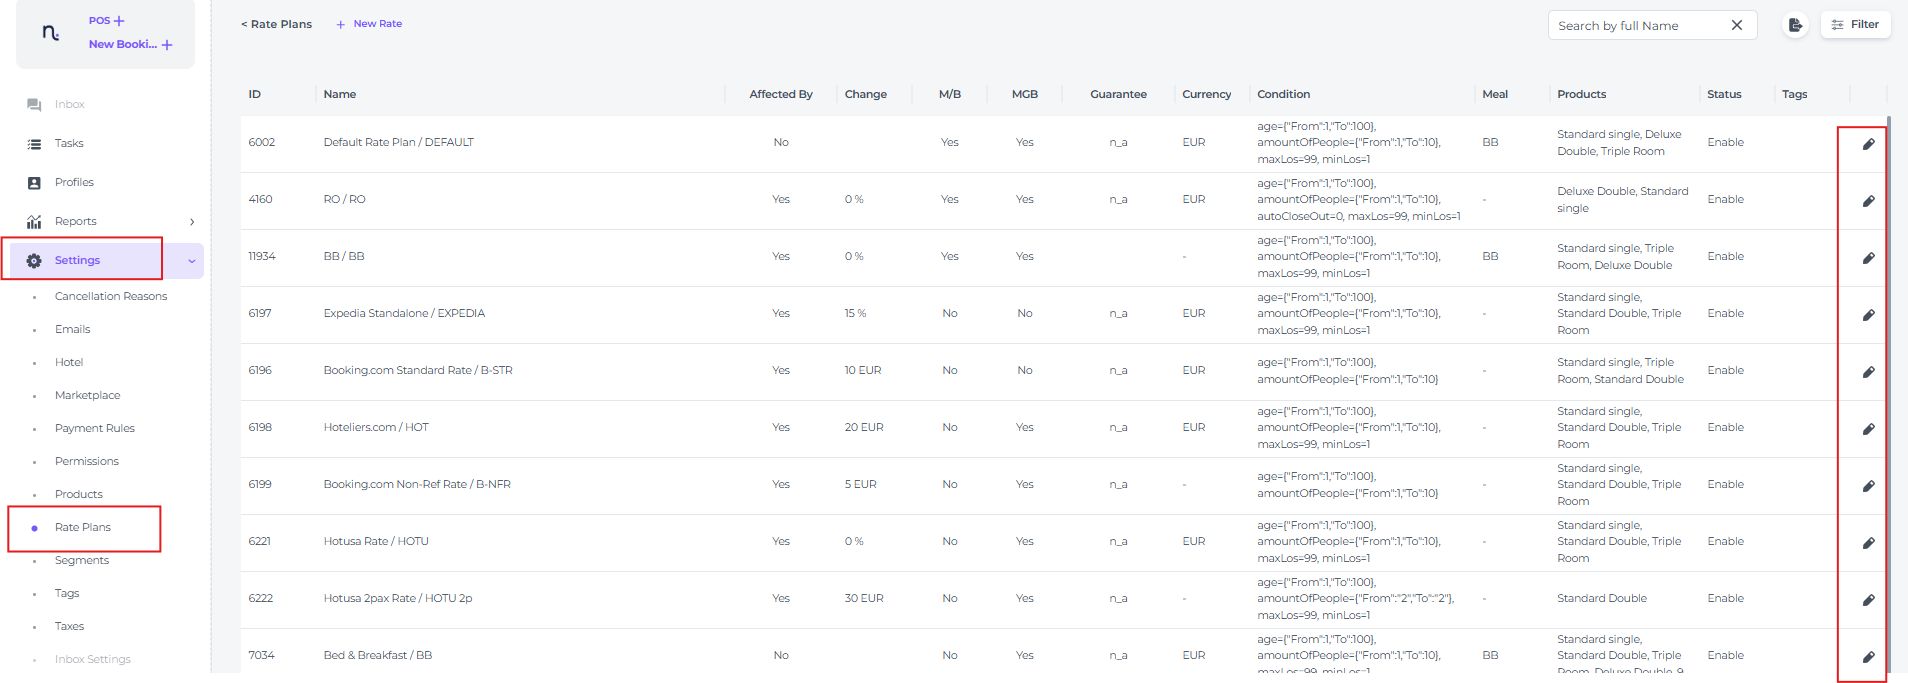Click the edit pencil for Default Rate Plan
1908x683 pixels.
[x=1867, y=144]
